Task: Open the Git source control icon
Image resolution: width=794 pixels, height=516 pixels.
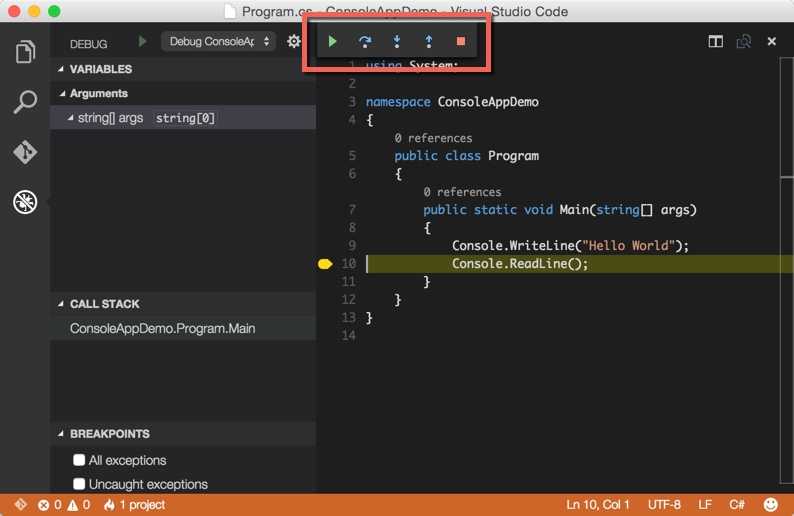Action: [x=25, y=151]
